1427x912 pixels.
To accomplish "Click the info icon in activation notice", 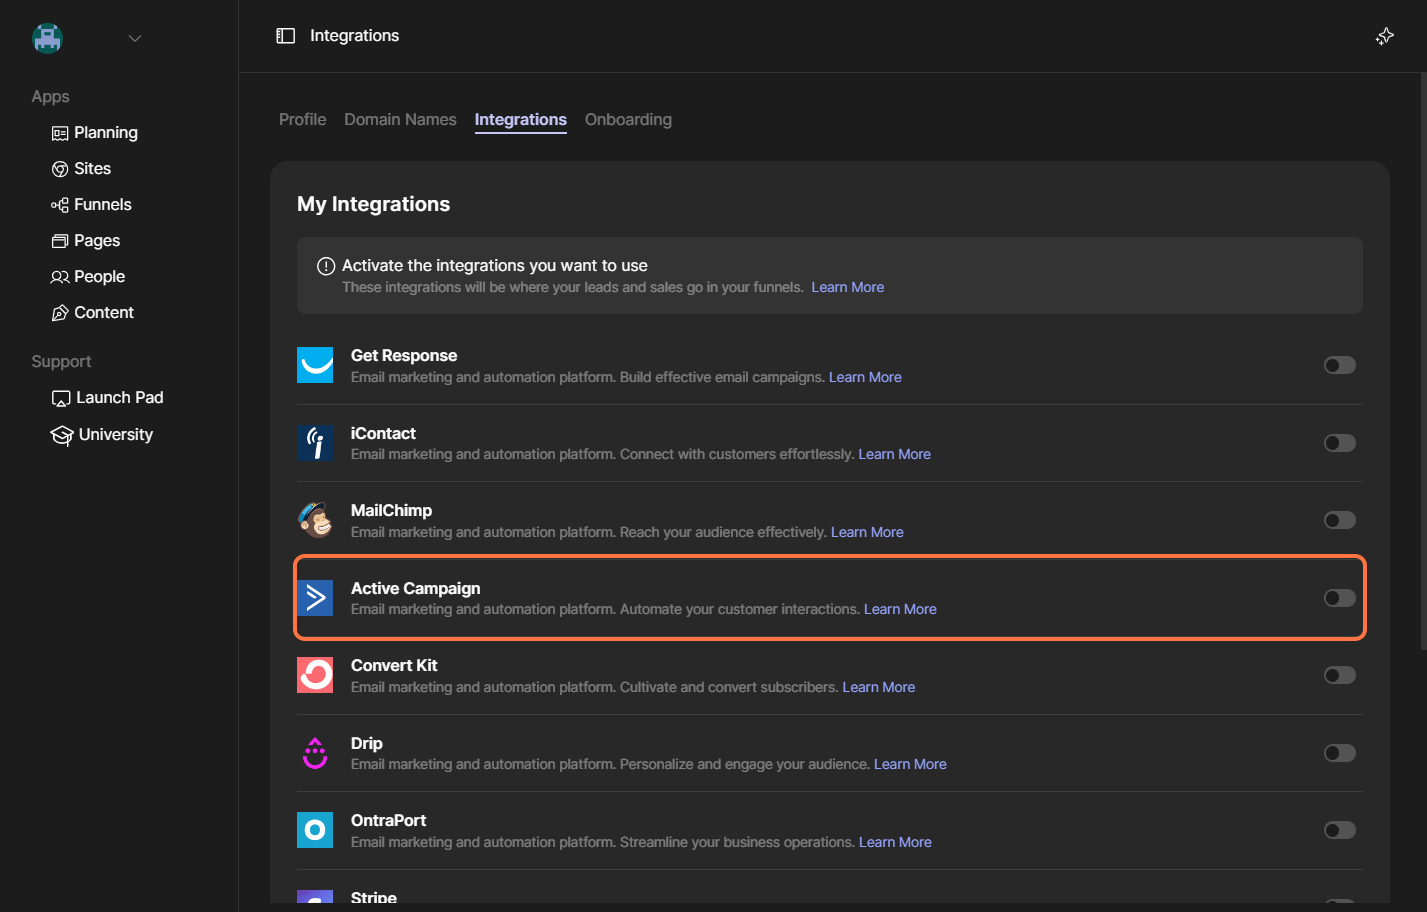I will click(x=326, y=266).
